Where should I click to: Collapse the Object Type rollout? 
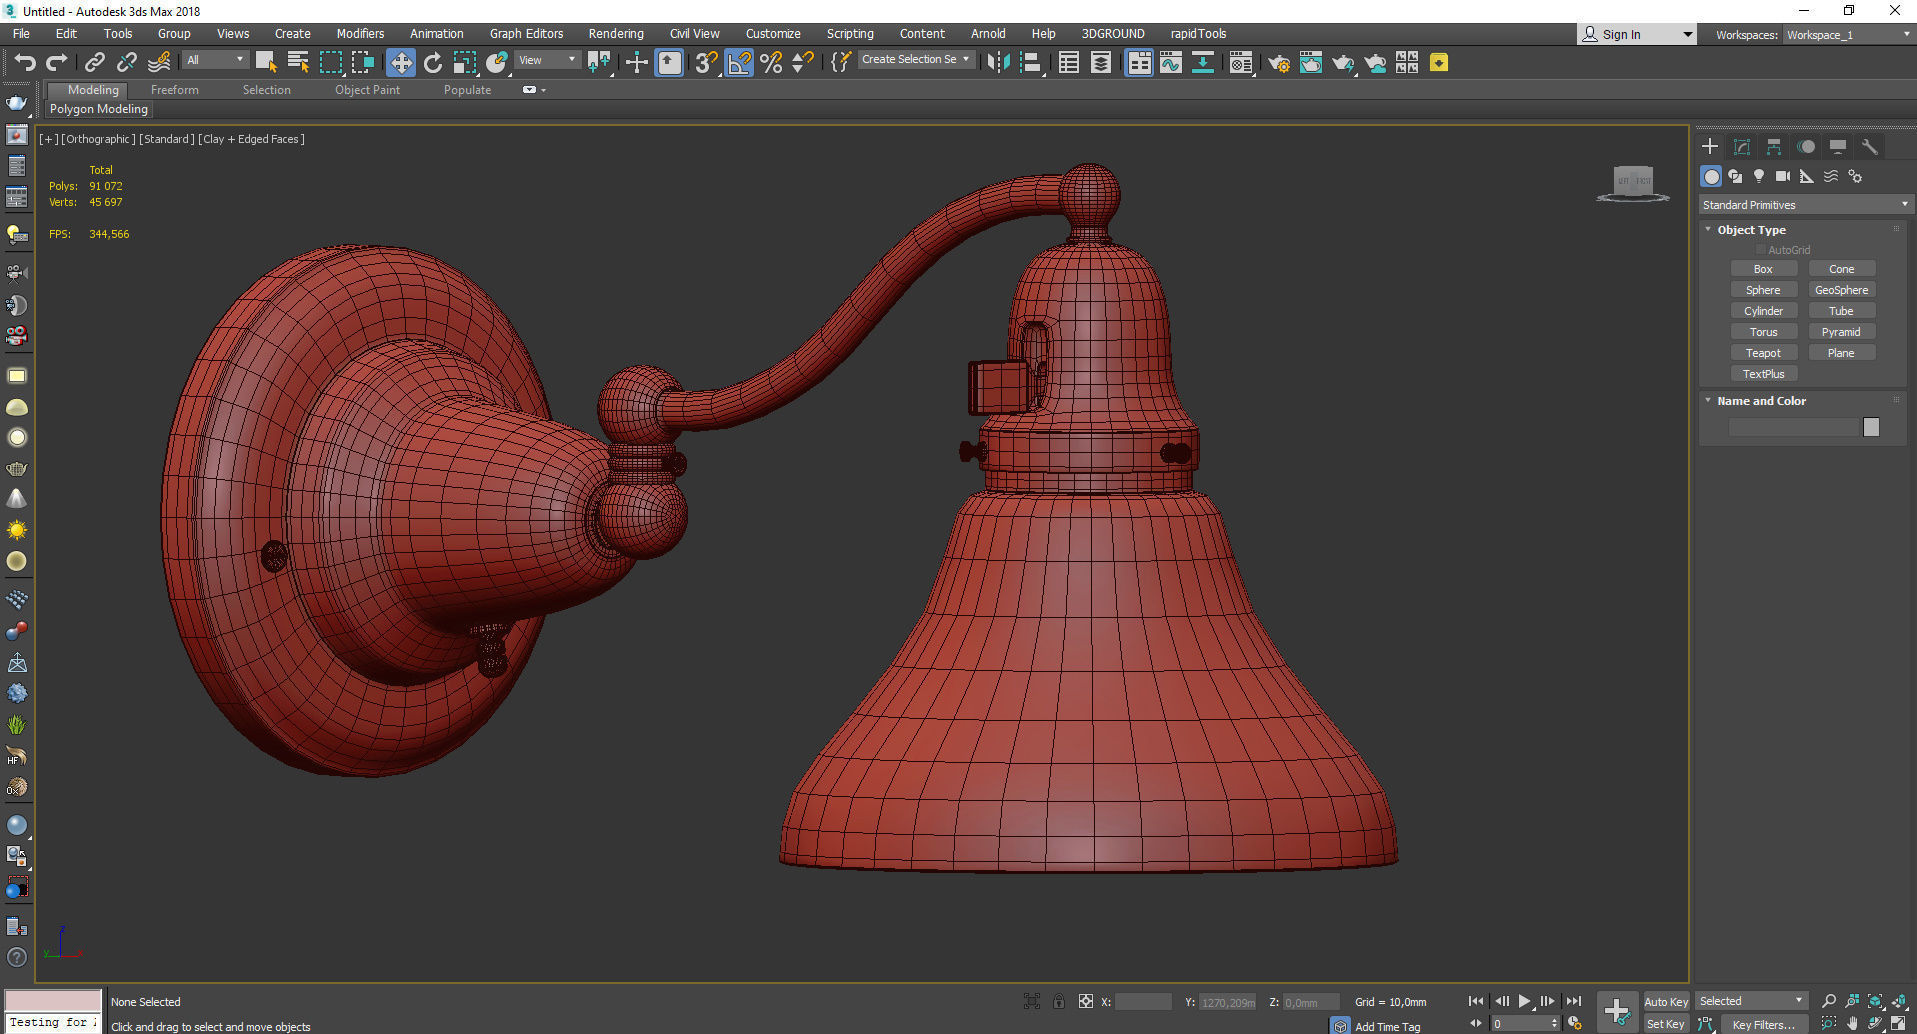click(1751, 230)
